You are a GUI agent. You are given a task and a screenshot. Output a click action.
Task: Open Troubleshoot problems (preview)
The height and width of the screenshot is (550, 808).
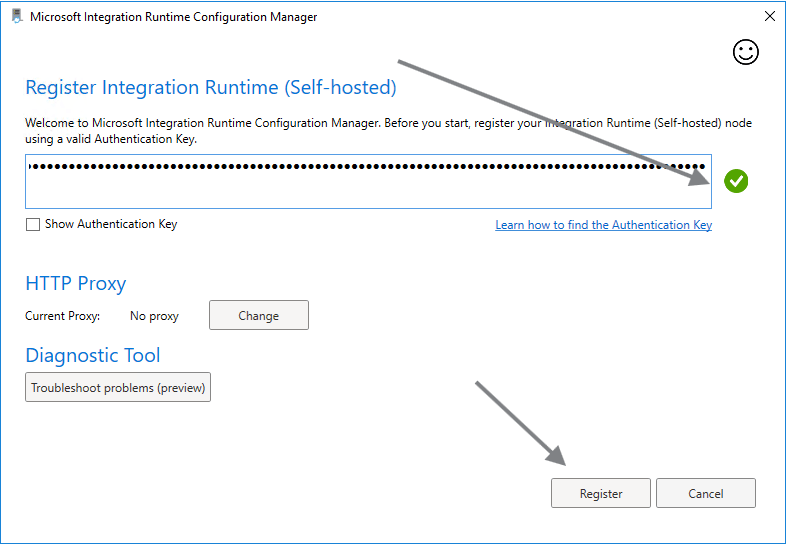click(118, 388)
